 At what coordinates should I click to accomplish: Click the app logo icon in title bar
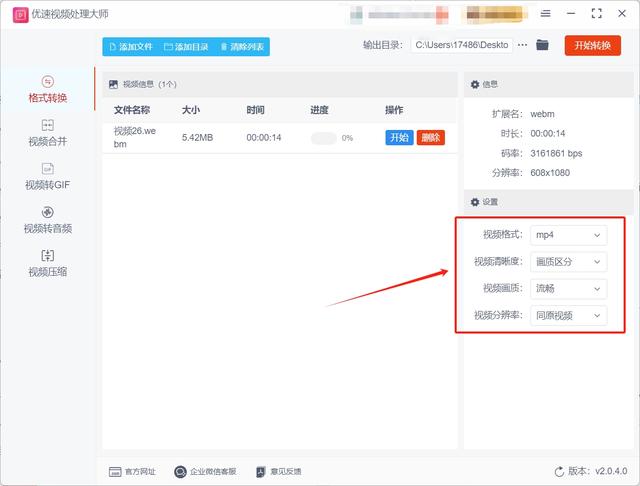click(x=20, y=15)
